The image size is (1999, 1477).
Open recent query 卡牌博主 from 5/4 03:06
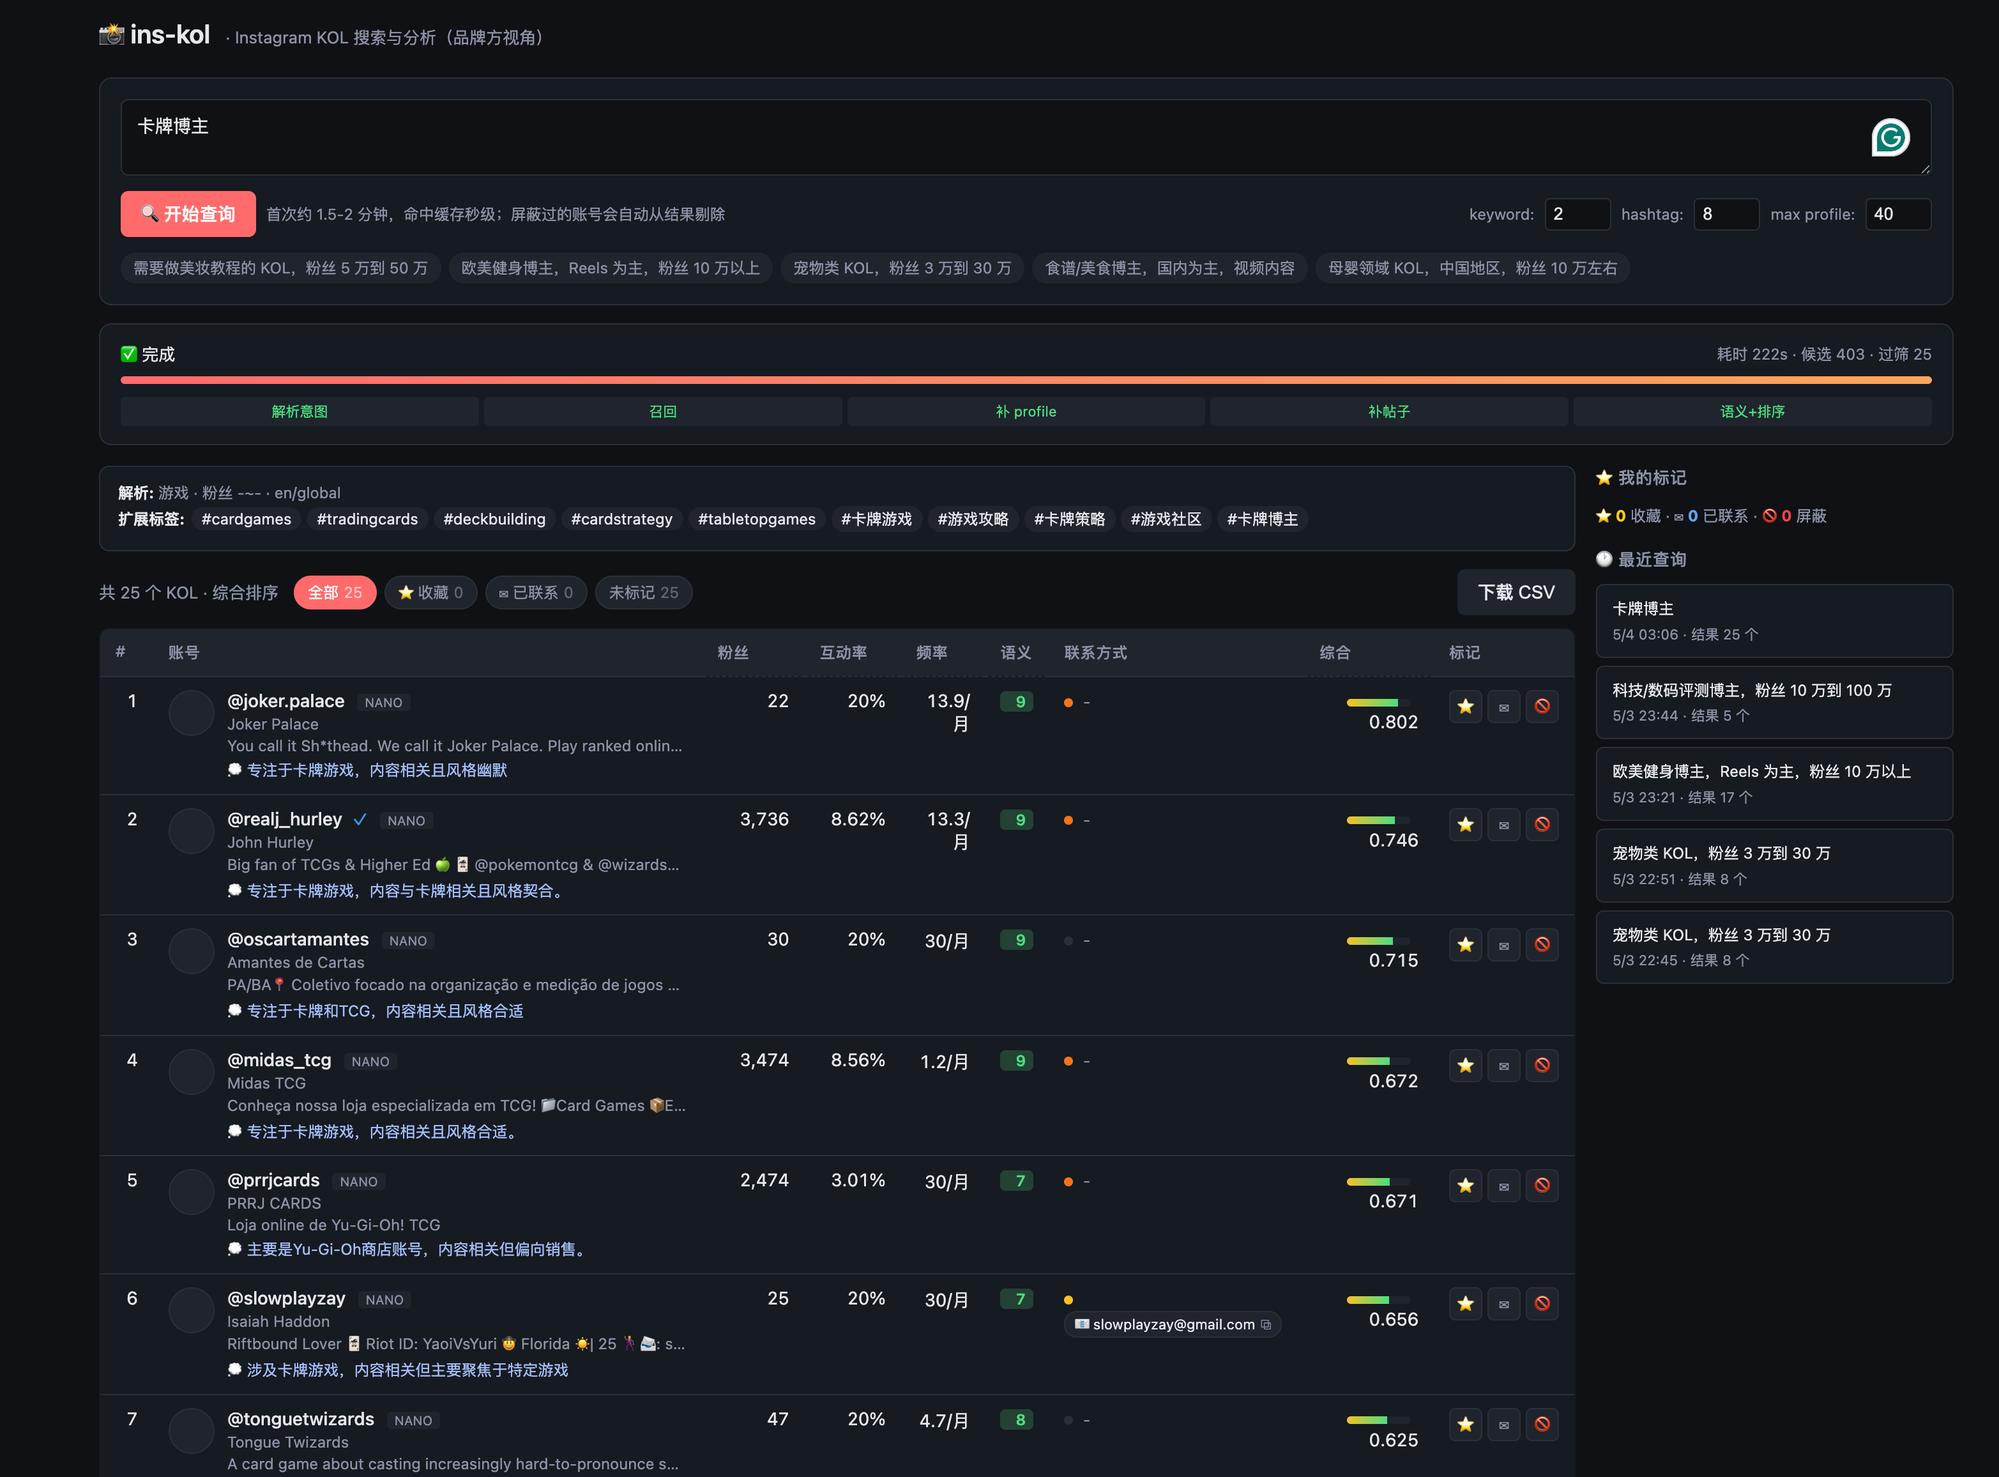coord(1774,621)
